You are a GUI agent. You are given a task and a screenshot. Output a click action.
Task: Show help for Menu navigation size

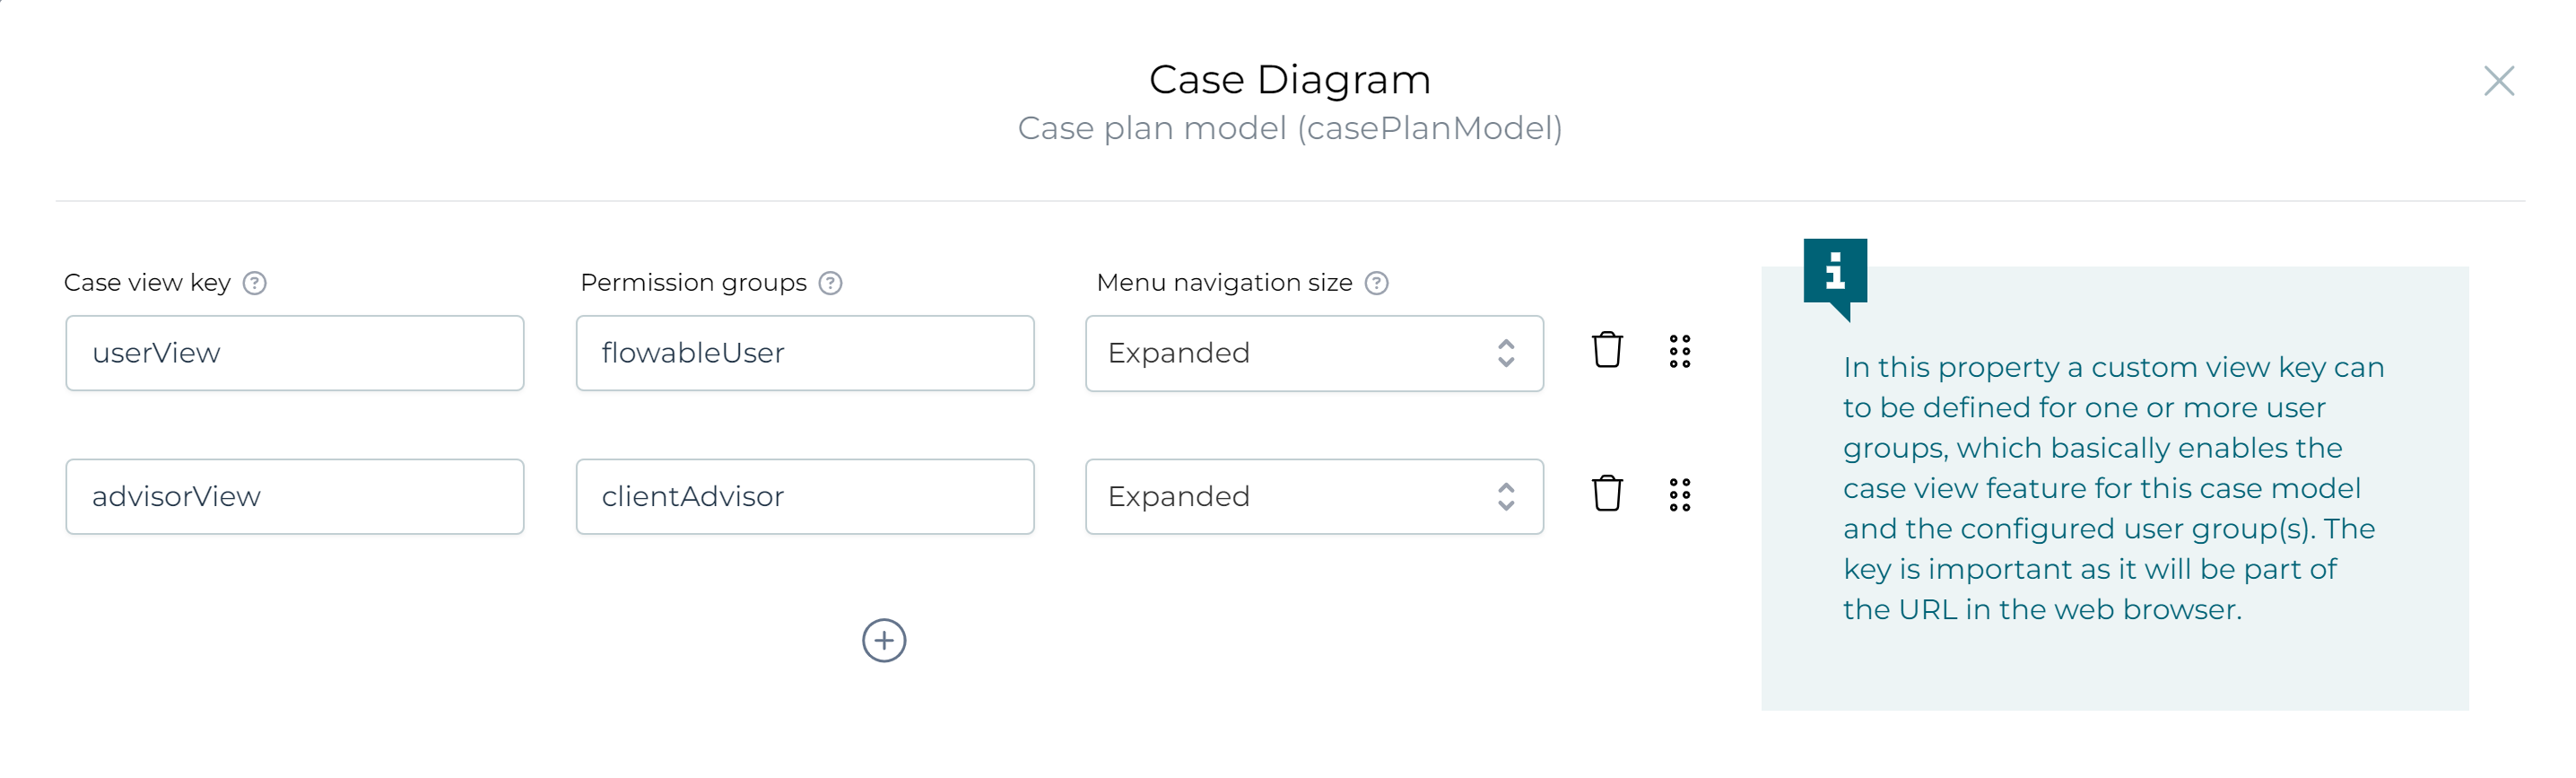point(1376,283)
